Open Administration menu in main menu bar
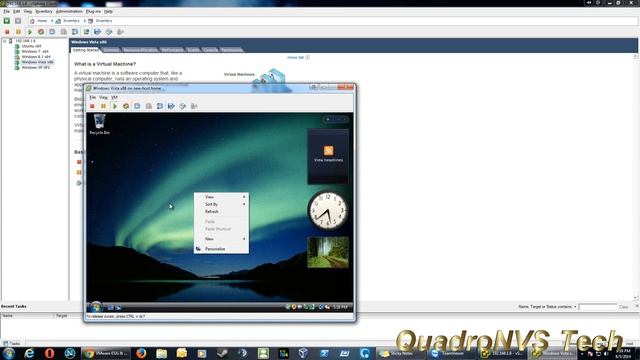The image size is (640, 360). click(x=69, y=11)
